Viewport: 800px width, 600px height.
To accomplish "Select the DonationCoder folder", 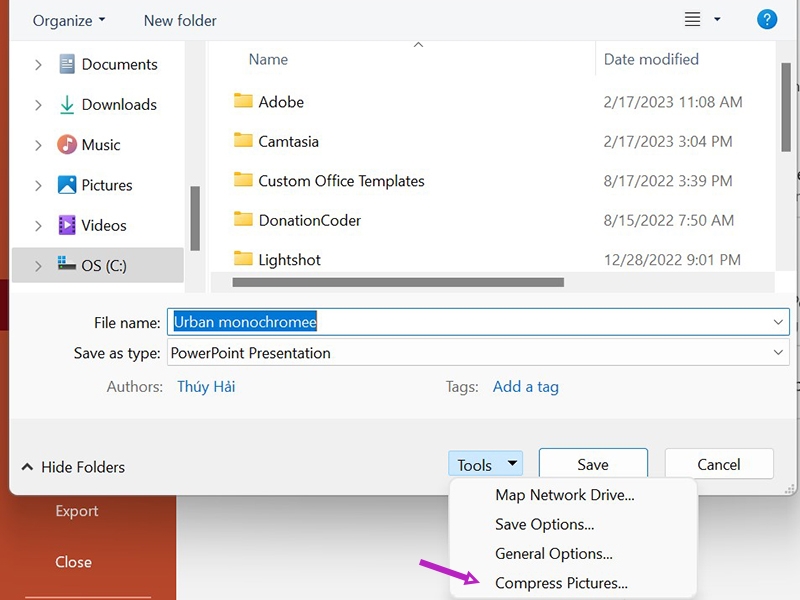I will [x=310, y=220].
